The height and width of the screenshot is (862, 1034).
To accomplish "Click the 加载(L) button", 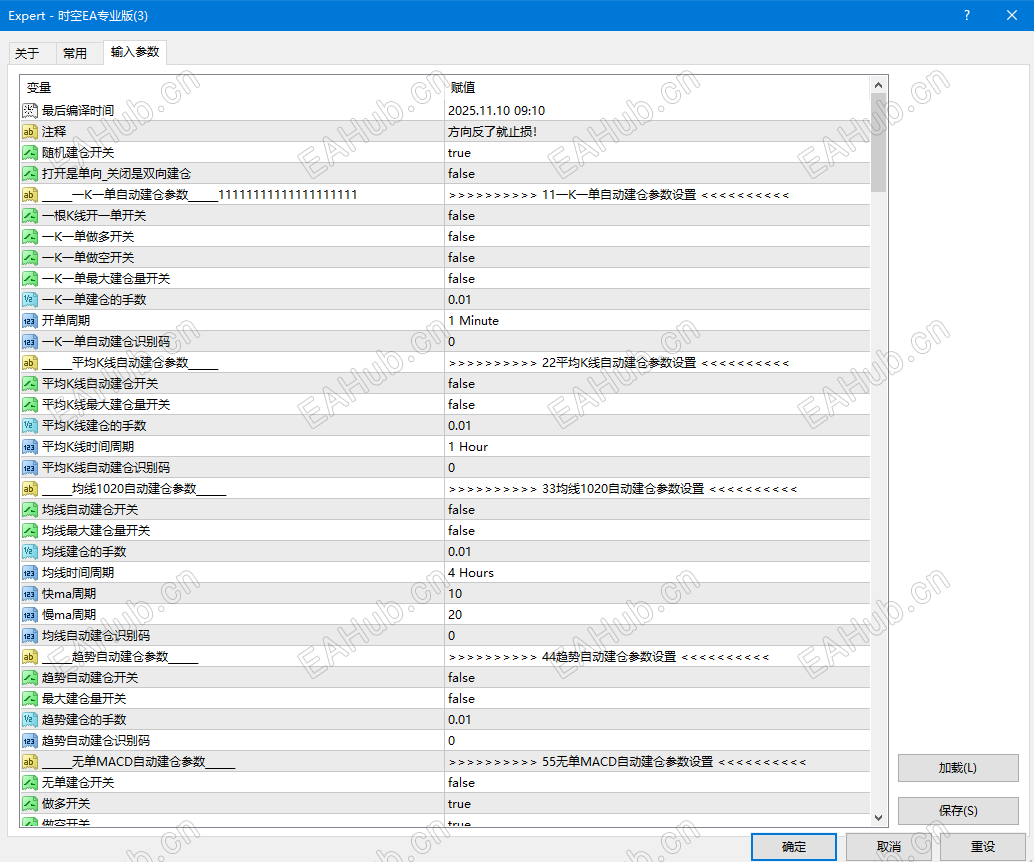I will click(x=958, y=768).
